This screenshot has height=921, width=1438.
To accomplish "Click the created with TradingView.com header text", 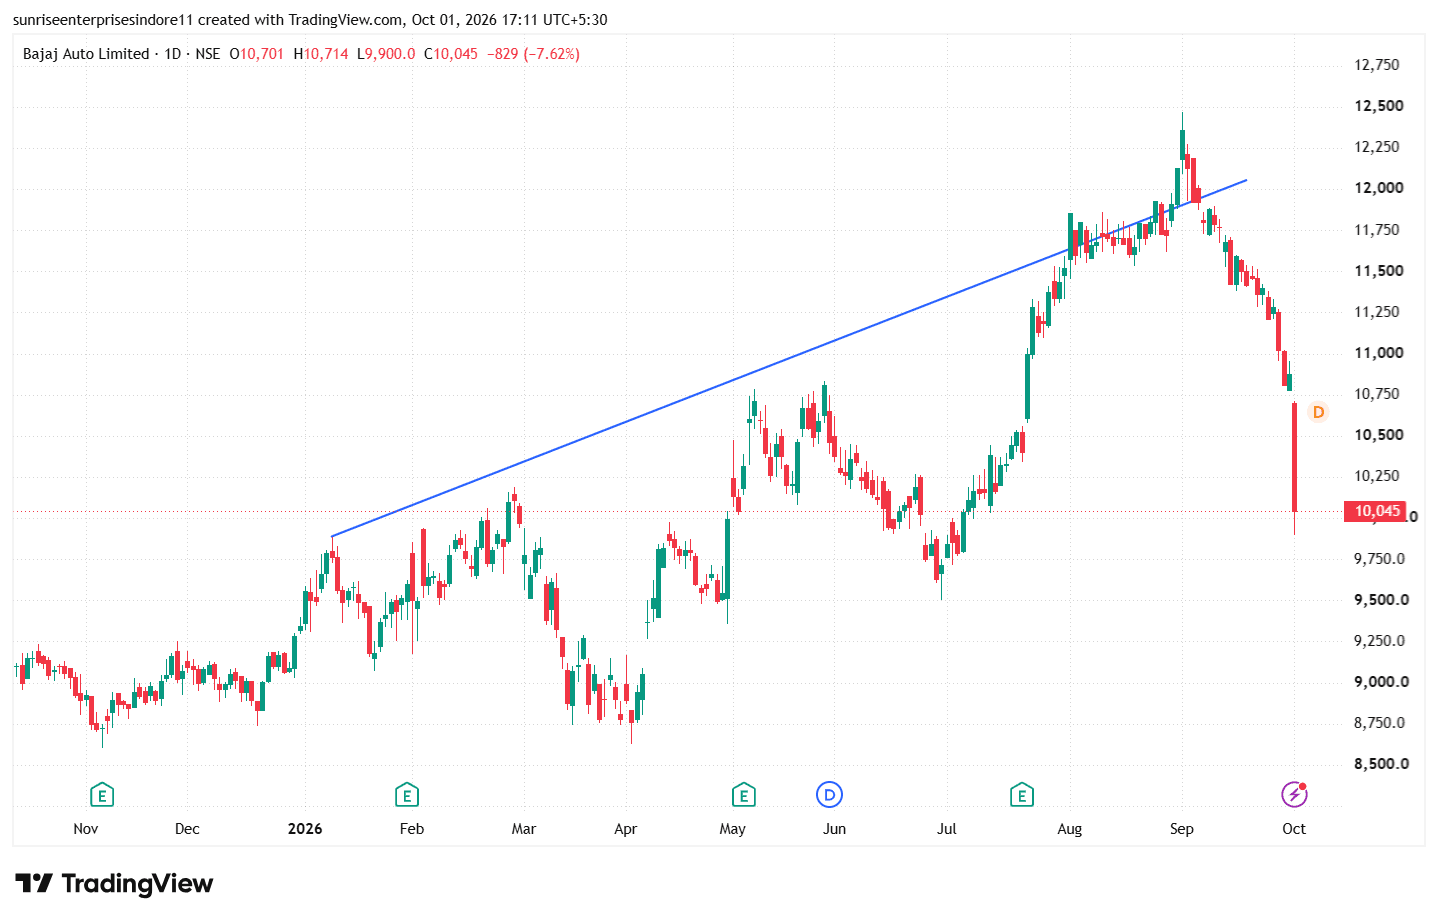I will click(x=300, y=20).
